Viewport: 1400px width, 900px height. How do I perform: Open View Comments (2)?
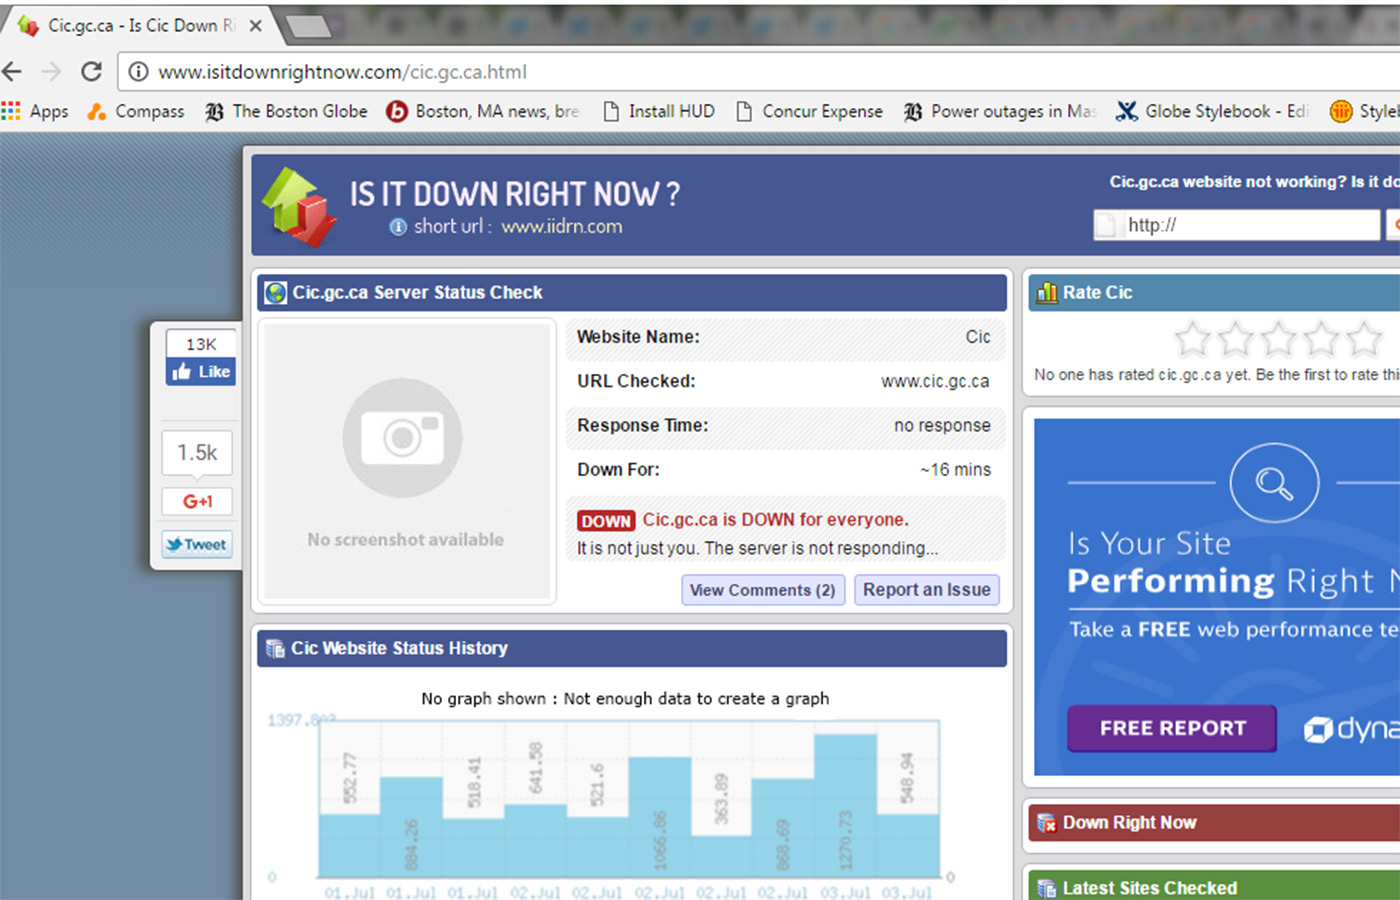pos(763,590)
